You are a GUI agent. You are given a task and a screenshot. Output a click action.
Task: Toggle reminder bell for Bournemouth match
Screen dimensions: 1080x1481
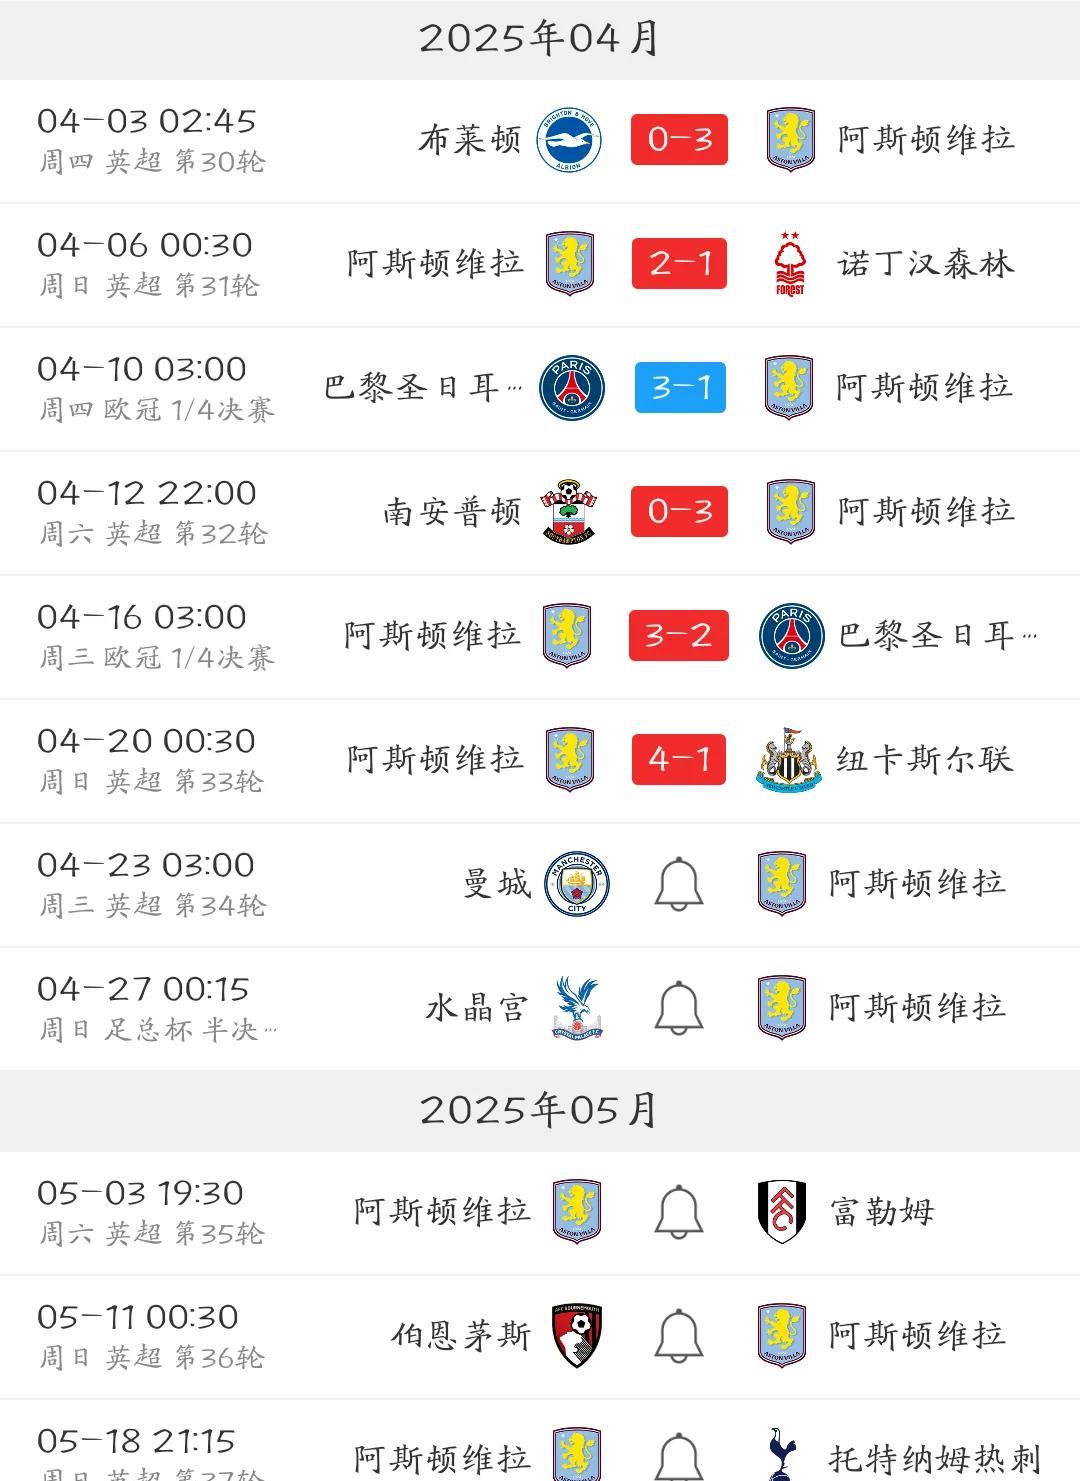coord(679,1336)
